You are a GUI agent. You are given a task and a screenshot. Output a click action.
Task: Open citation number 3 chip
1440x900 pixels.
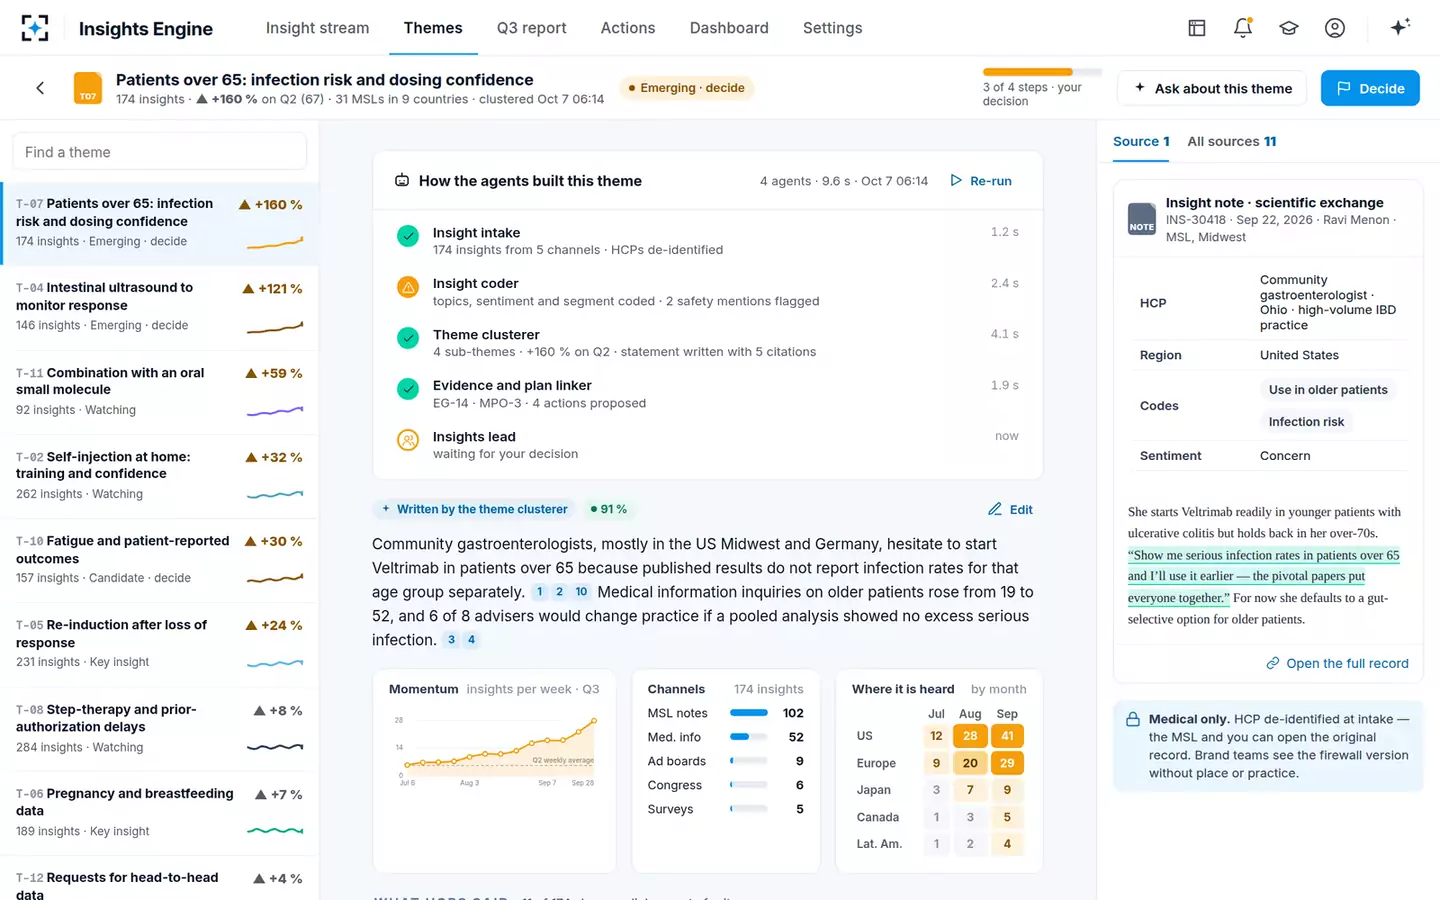point(452,640)
